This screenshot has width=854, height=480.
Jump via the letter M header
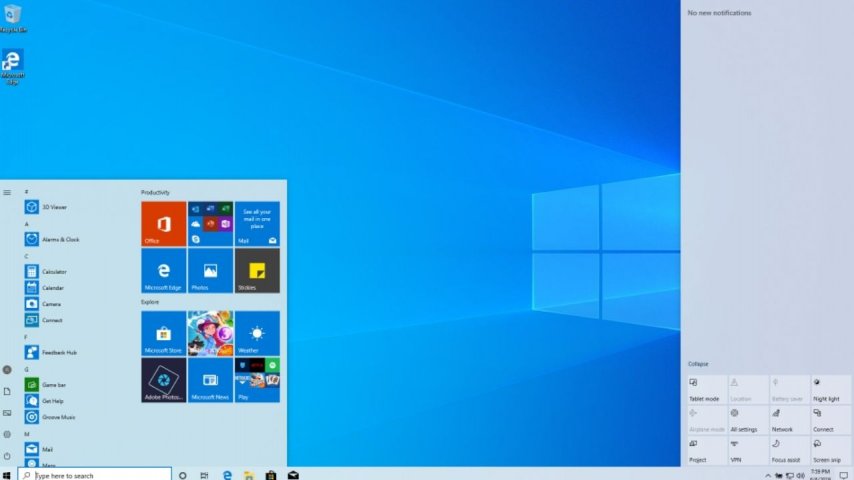tap(27, 434)
